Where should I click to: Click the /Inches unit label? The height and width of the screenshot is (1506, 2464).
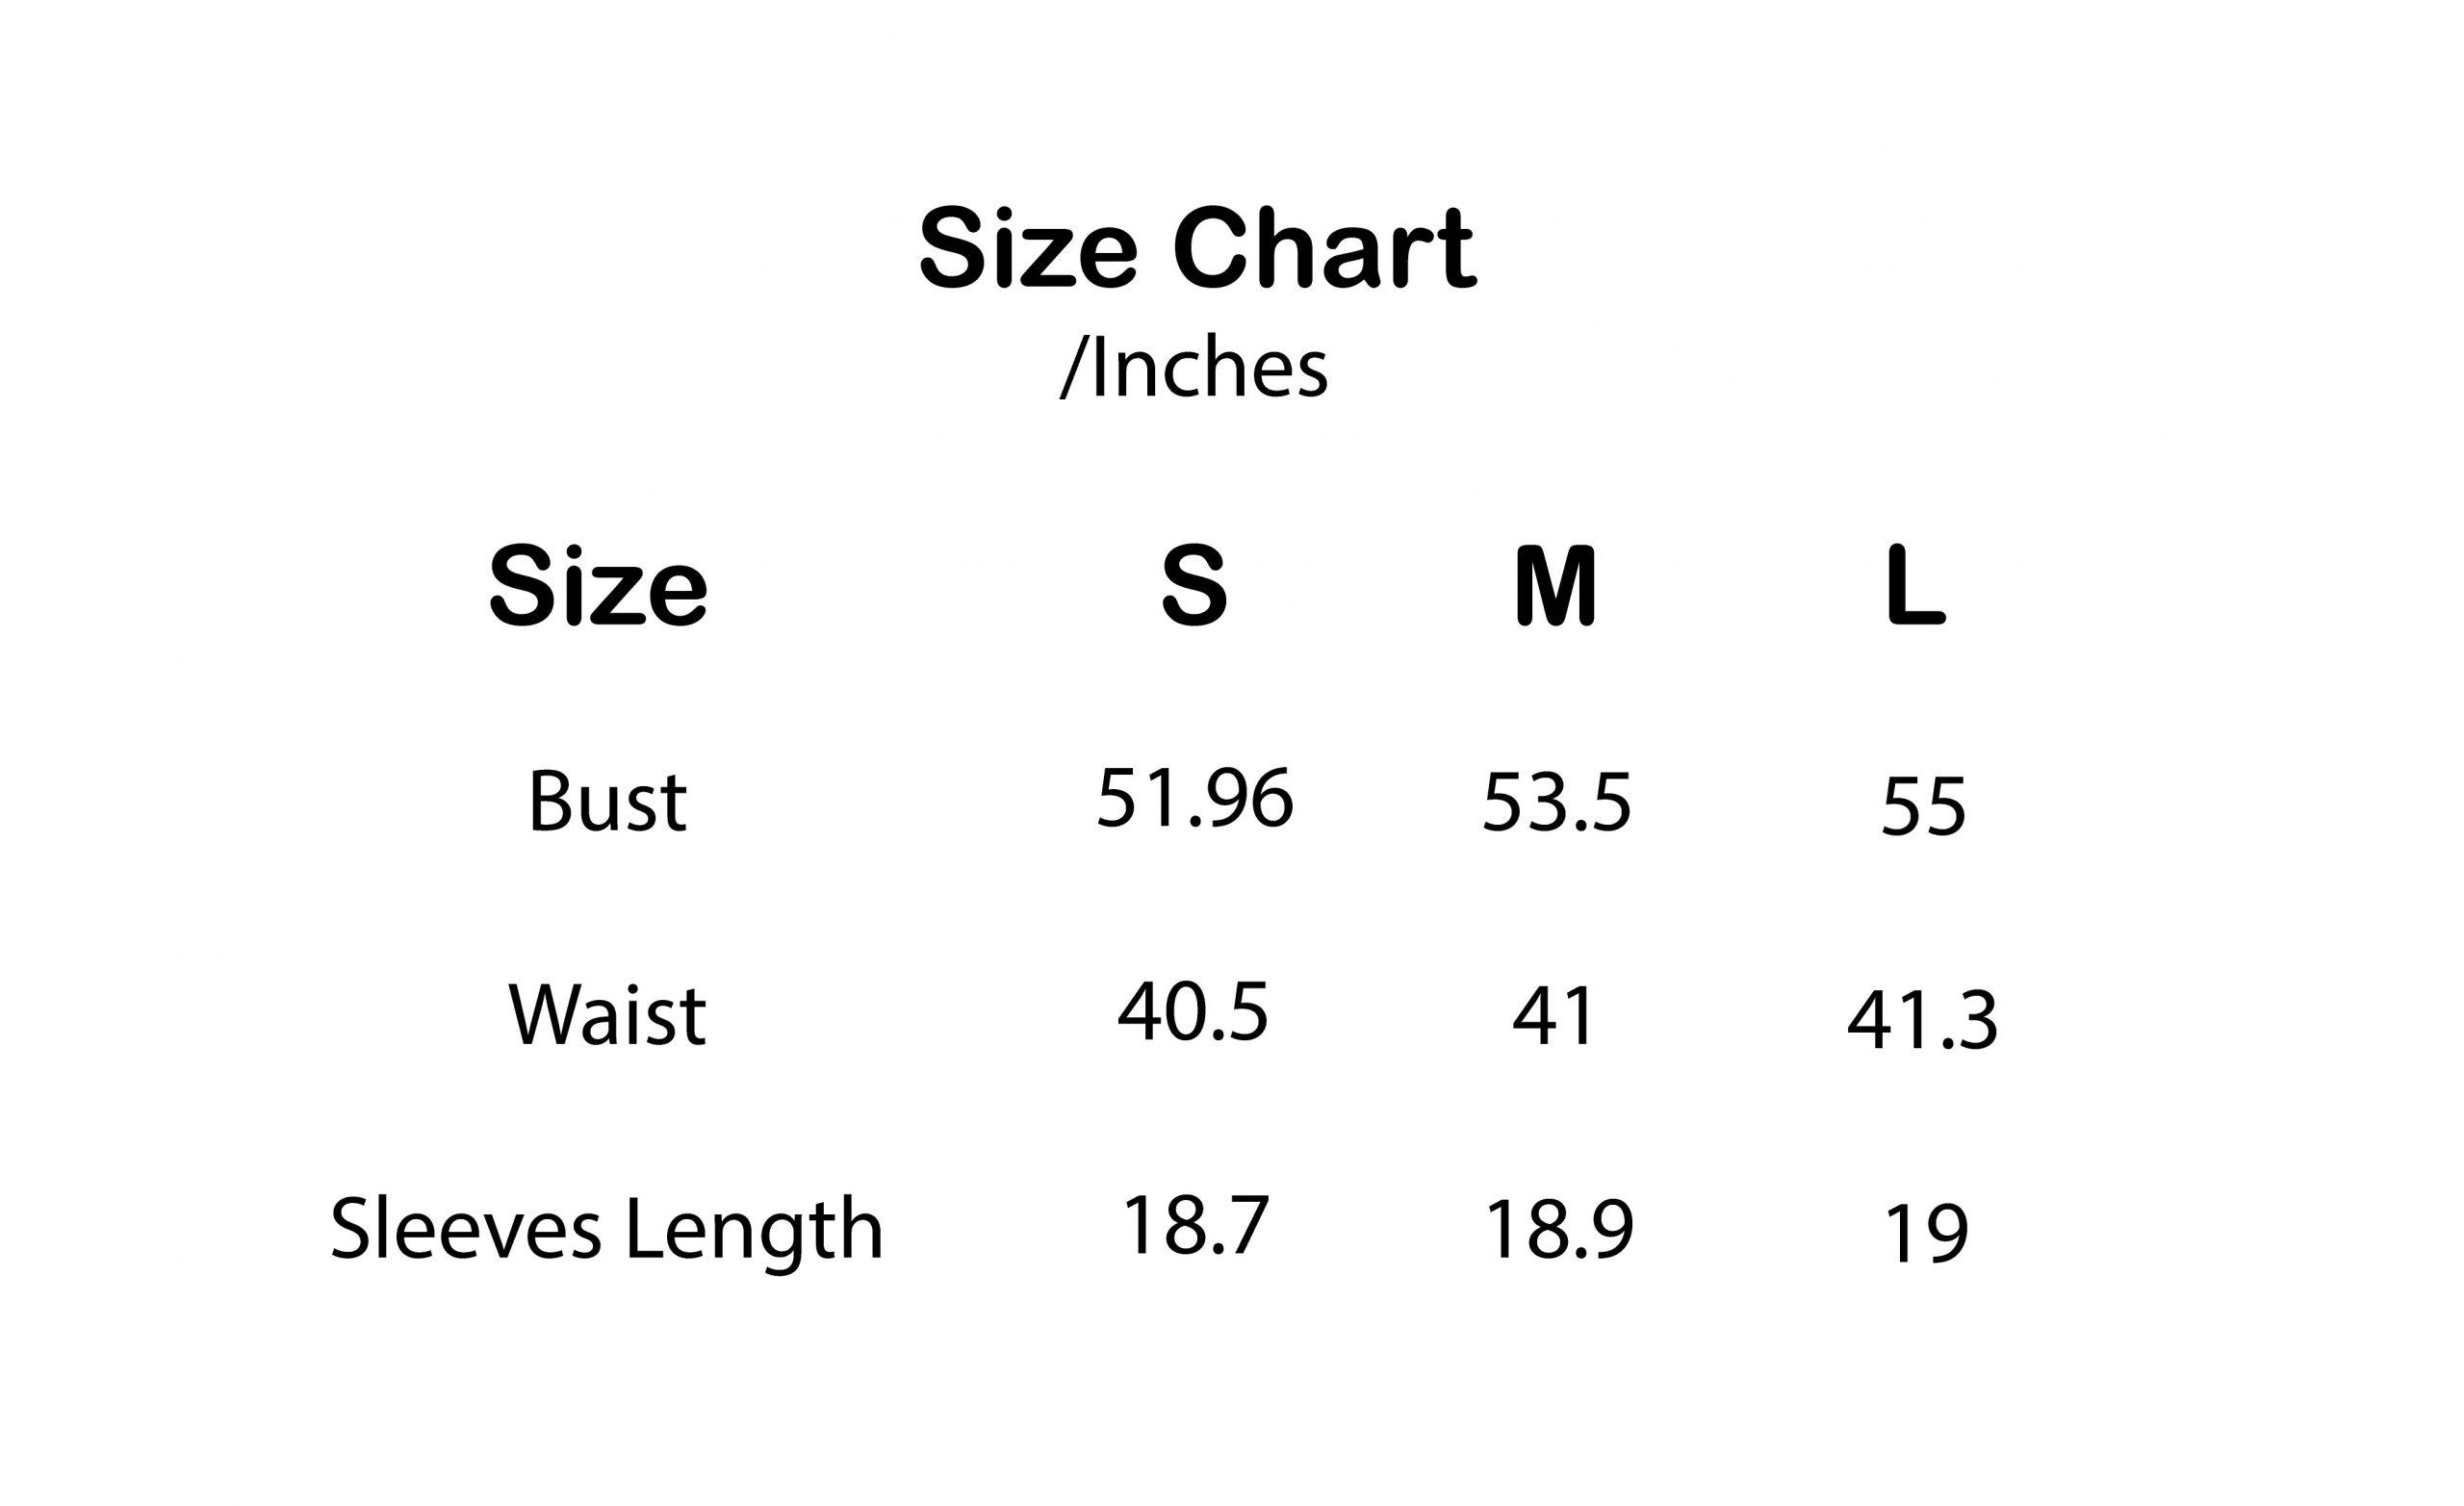pyautogui.click(x=1194, y=369)
